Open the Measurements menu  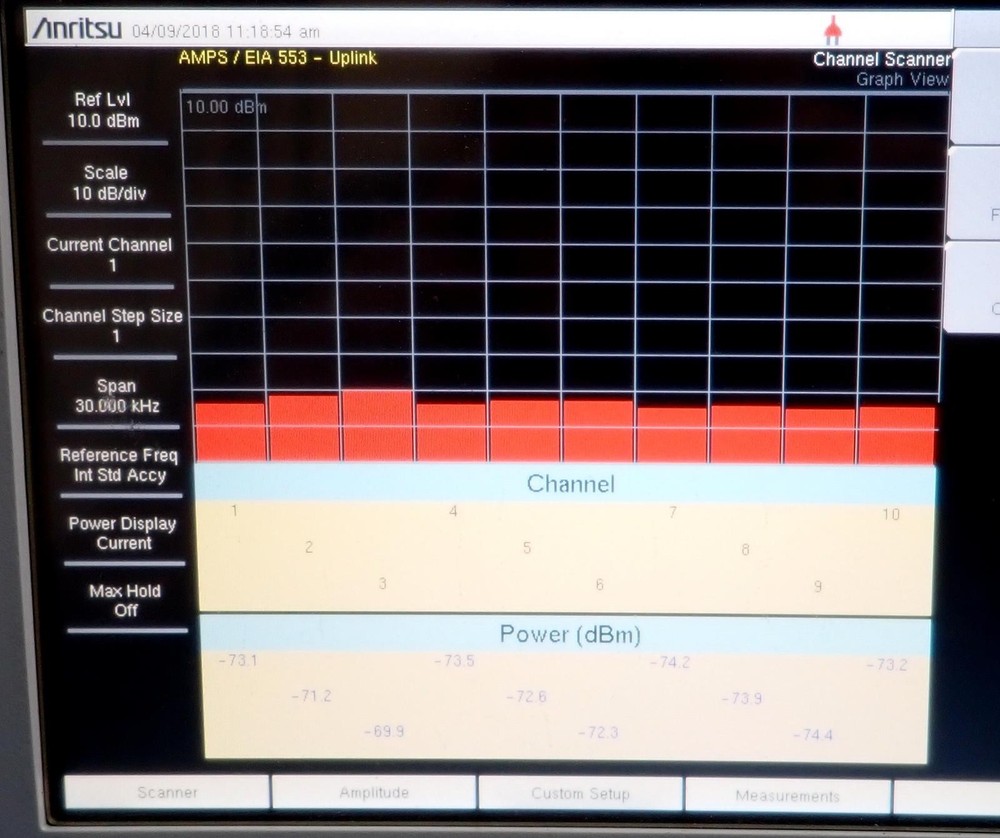tap(788, 795)
